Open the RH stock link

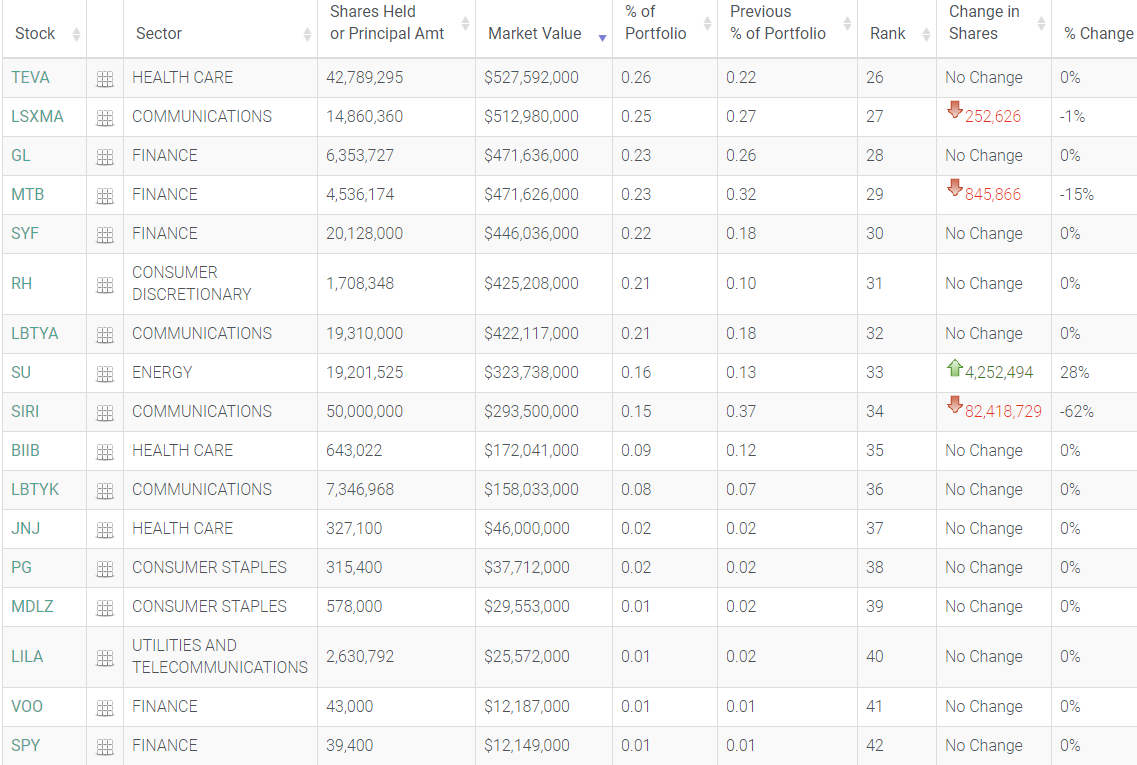(x=22, y=284)
